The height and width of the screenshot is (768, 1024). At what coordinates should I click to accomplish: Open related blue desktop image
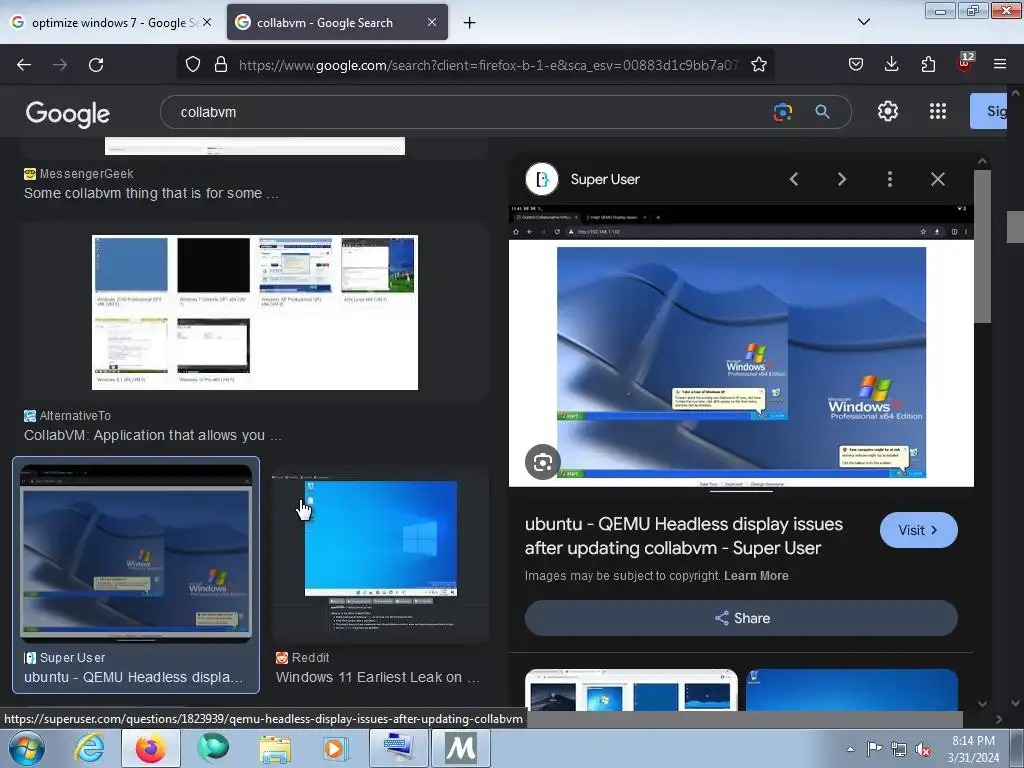pyautogui.click(x=852, y=690)
